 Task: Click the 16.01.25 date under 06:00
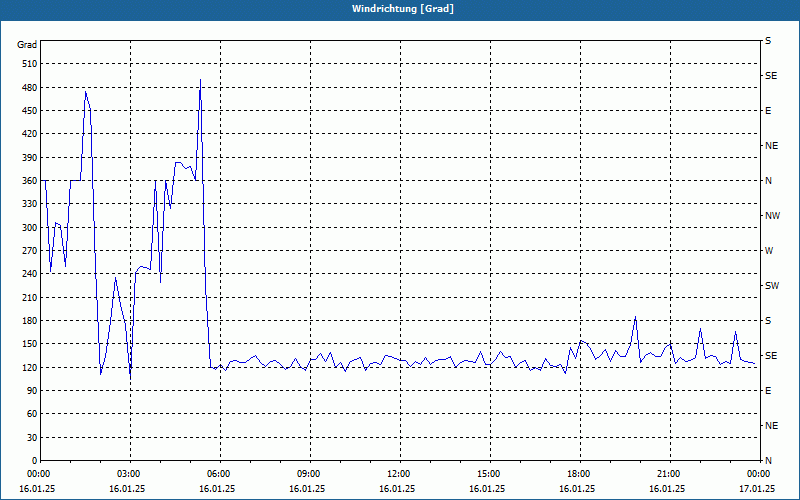point(217,489)
